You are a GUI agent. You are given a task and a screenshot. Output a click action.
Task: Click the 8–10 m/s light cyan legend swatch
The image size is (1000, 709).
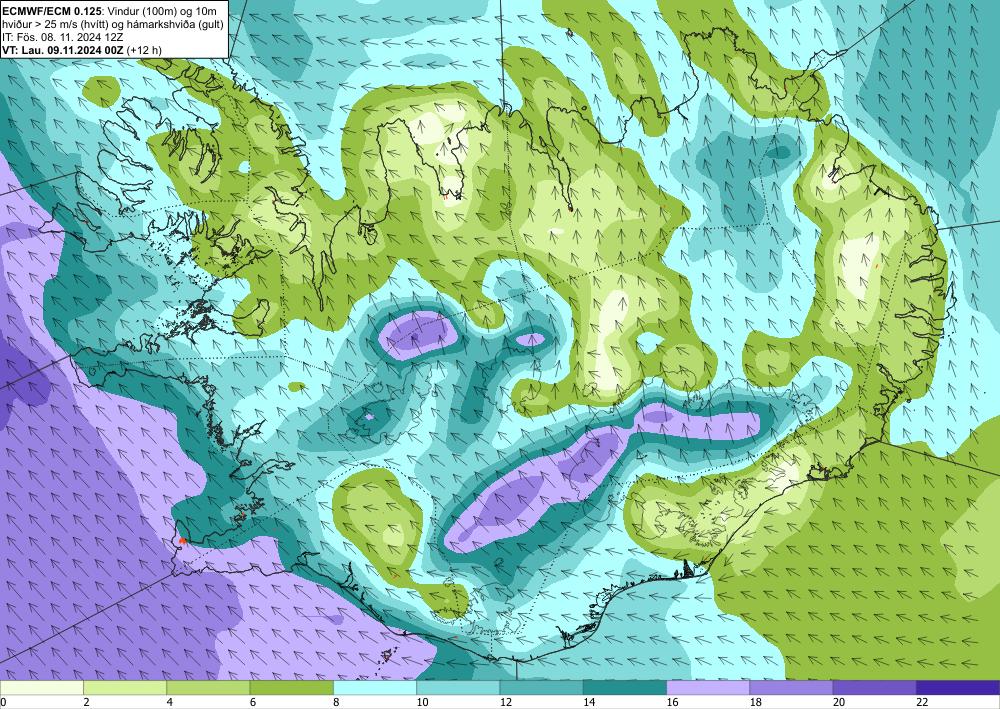(x=375, y=688)
